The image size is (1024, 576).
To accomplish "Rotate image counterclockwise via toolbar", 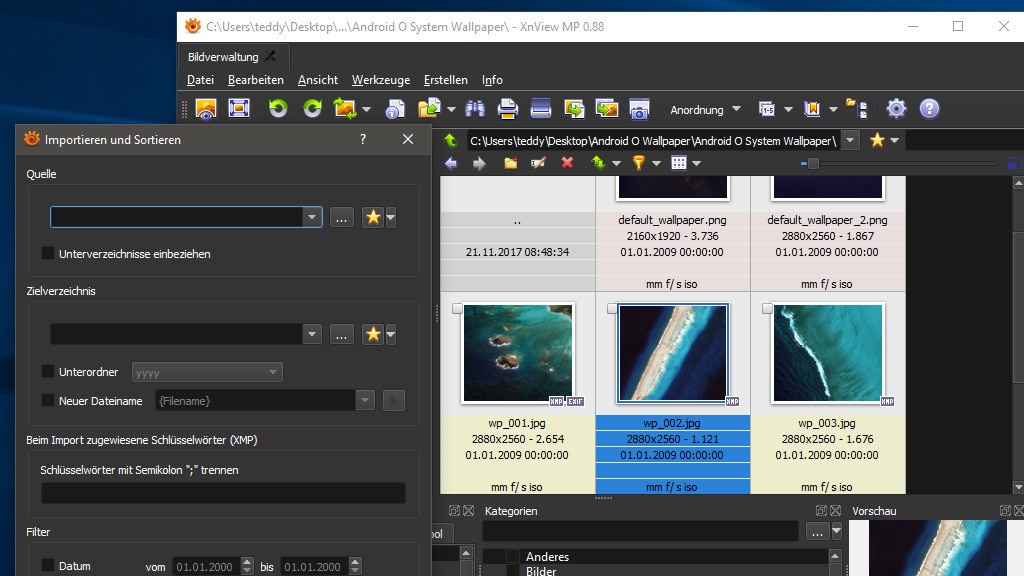I will coord(280,108).
